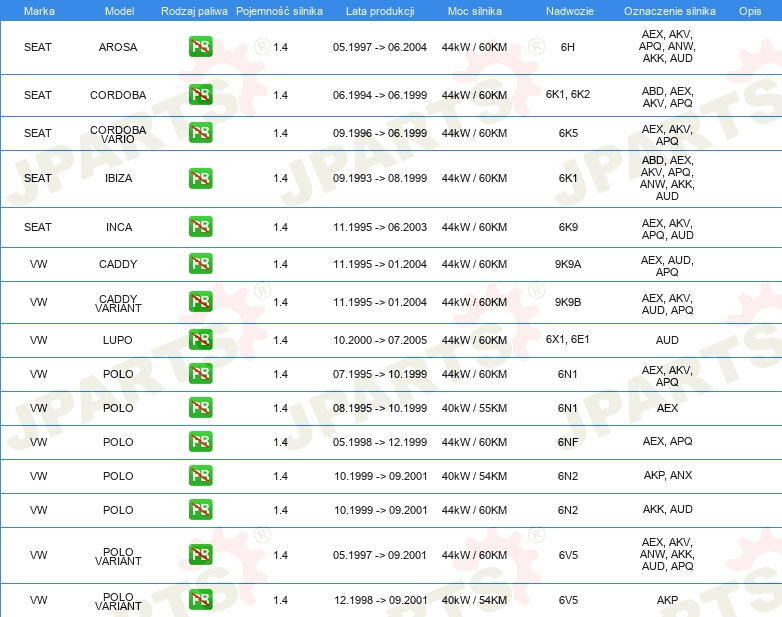Click the INCA model cell
This screenshot has width=782, height=617.
(x=119, y=227)
